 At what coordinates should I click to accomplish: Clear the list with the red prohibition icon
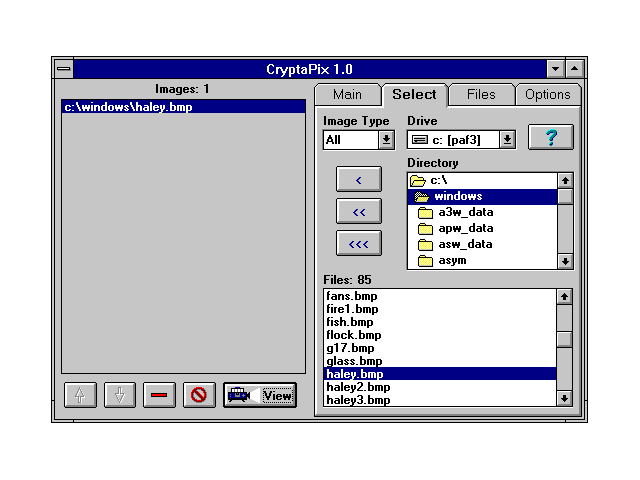tap(198, 395)
